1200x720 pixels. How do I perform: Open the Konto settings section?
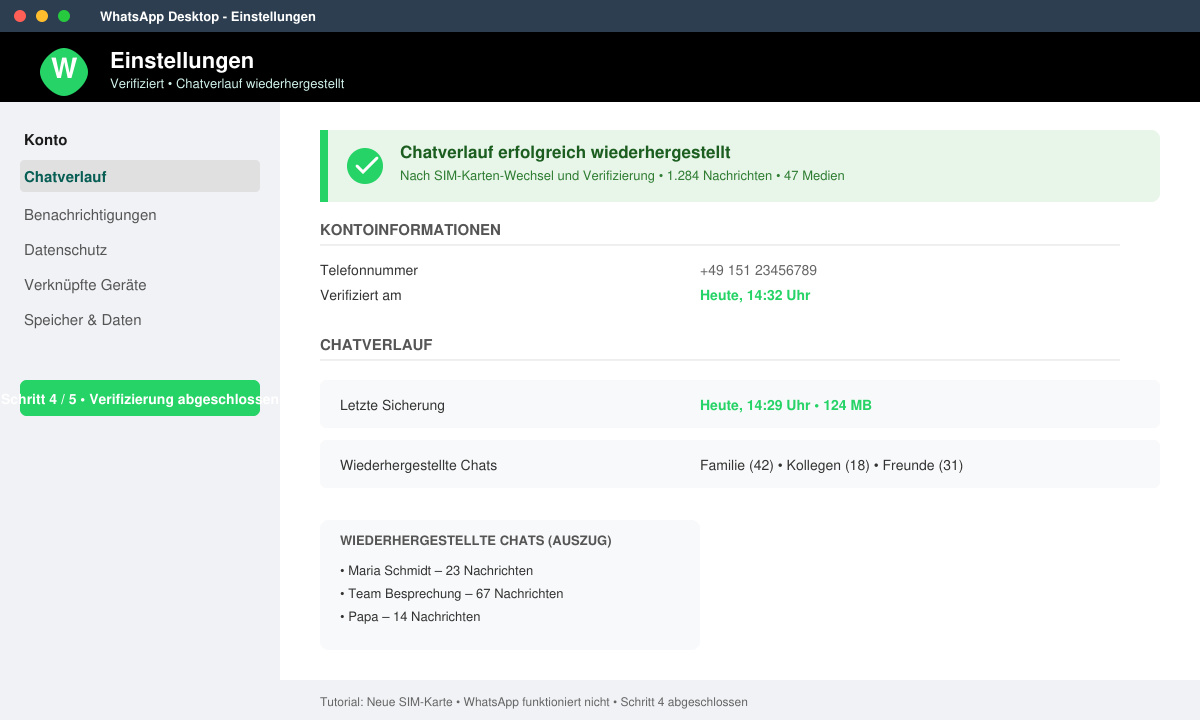(x=46, y=140)
